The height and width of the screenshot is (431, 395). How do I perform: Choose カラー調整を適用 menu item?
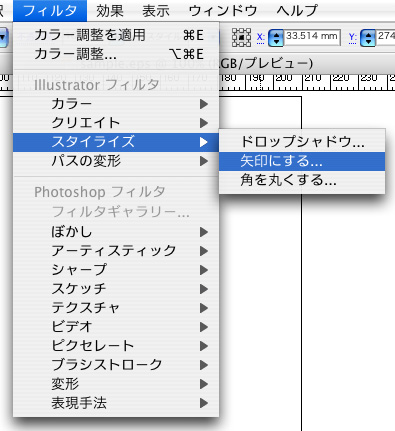point(116,35)
